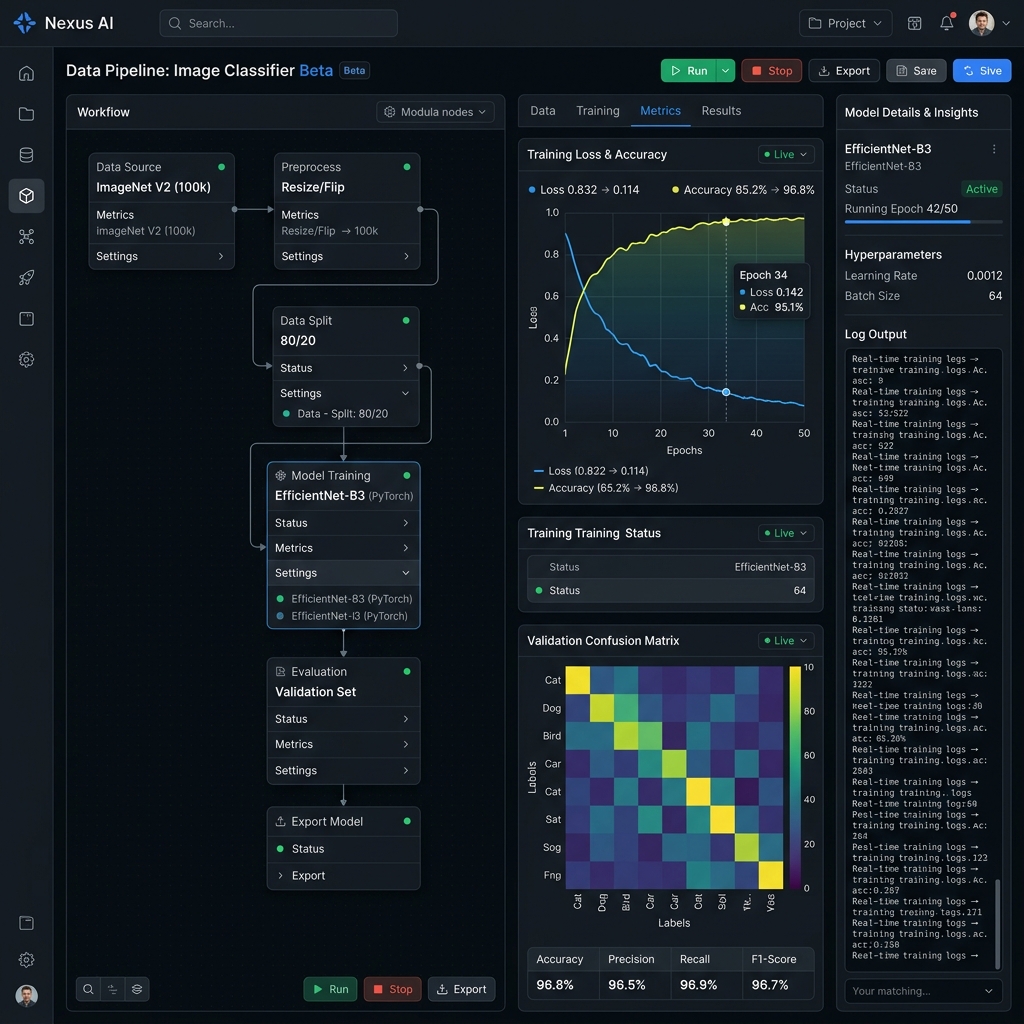Open the package icon next to Project
The image size is (1024, 1024).
(914, 23)
